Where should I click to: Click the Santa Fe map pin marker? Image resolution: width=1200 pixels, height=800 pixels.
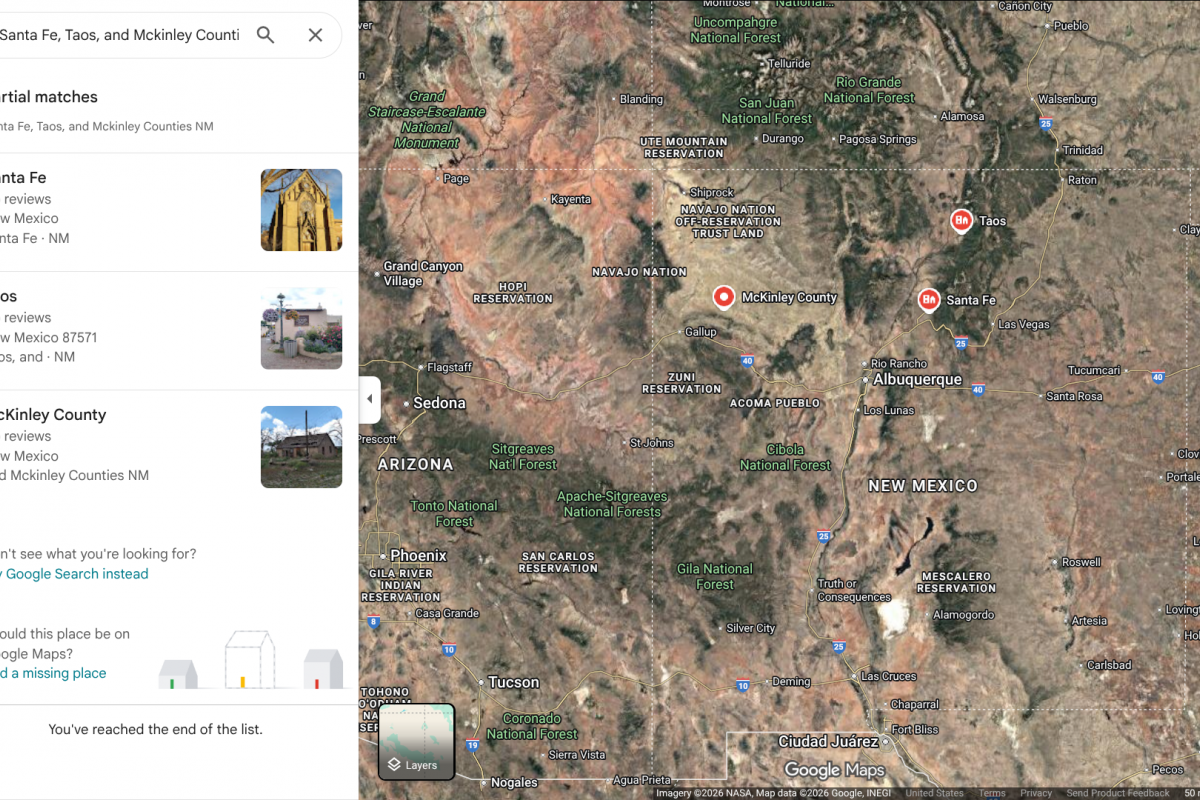pos(928,299)
